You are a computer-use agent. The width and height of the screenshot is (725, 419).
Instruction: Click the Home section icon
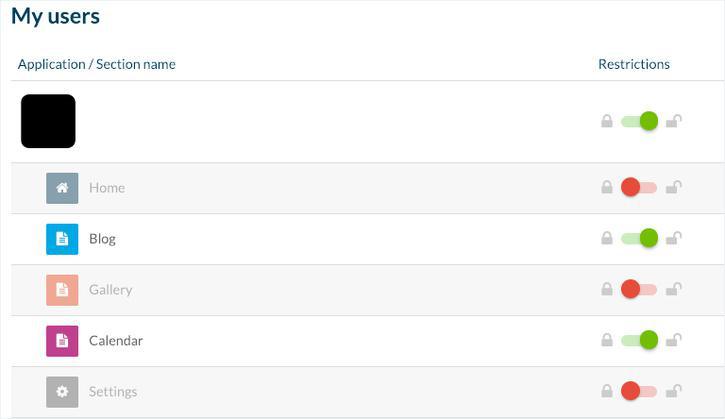click(62, 188)
